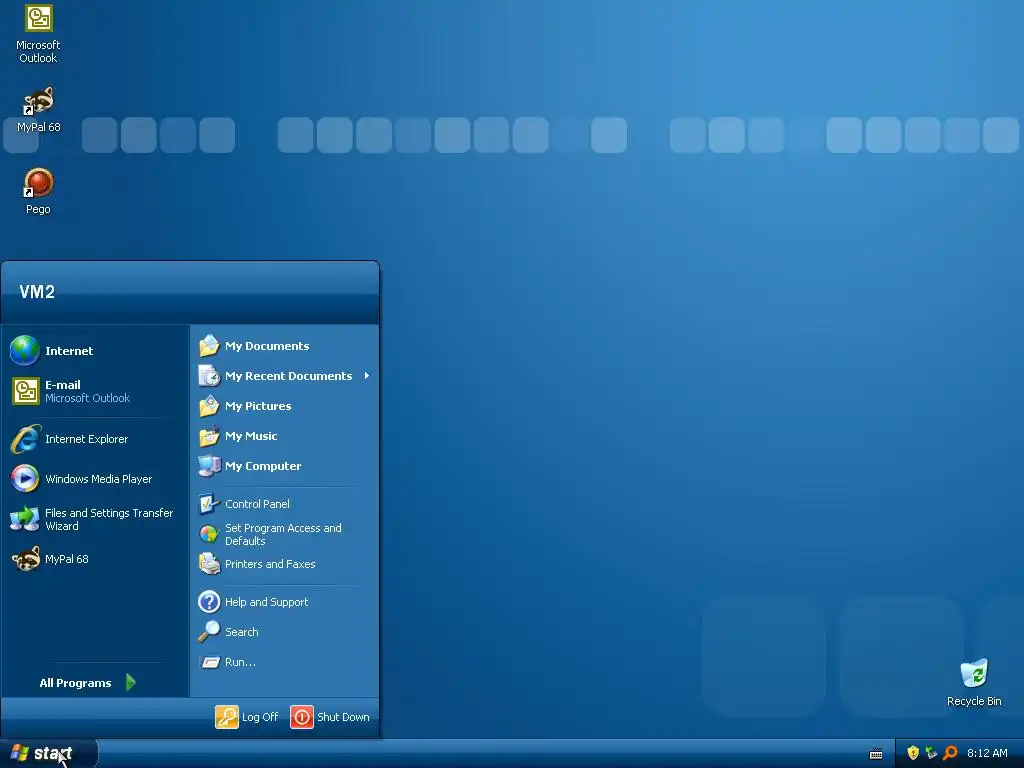Open My Pictures text link
1024x768 pixels.
coord(258,406)
